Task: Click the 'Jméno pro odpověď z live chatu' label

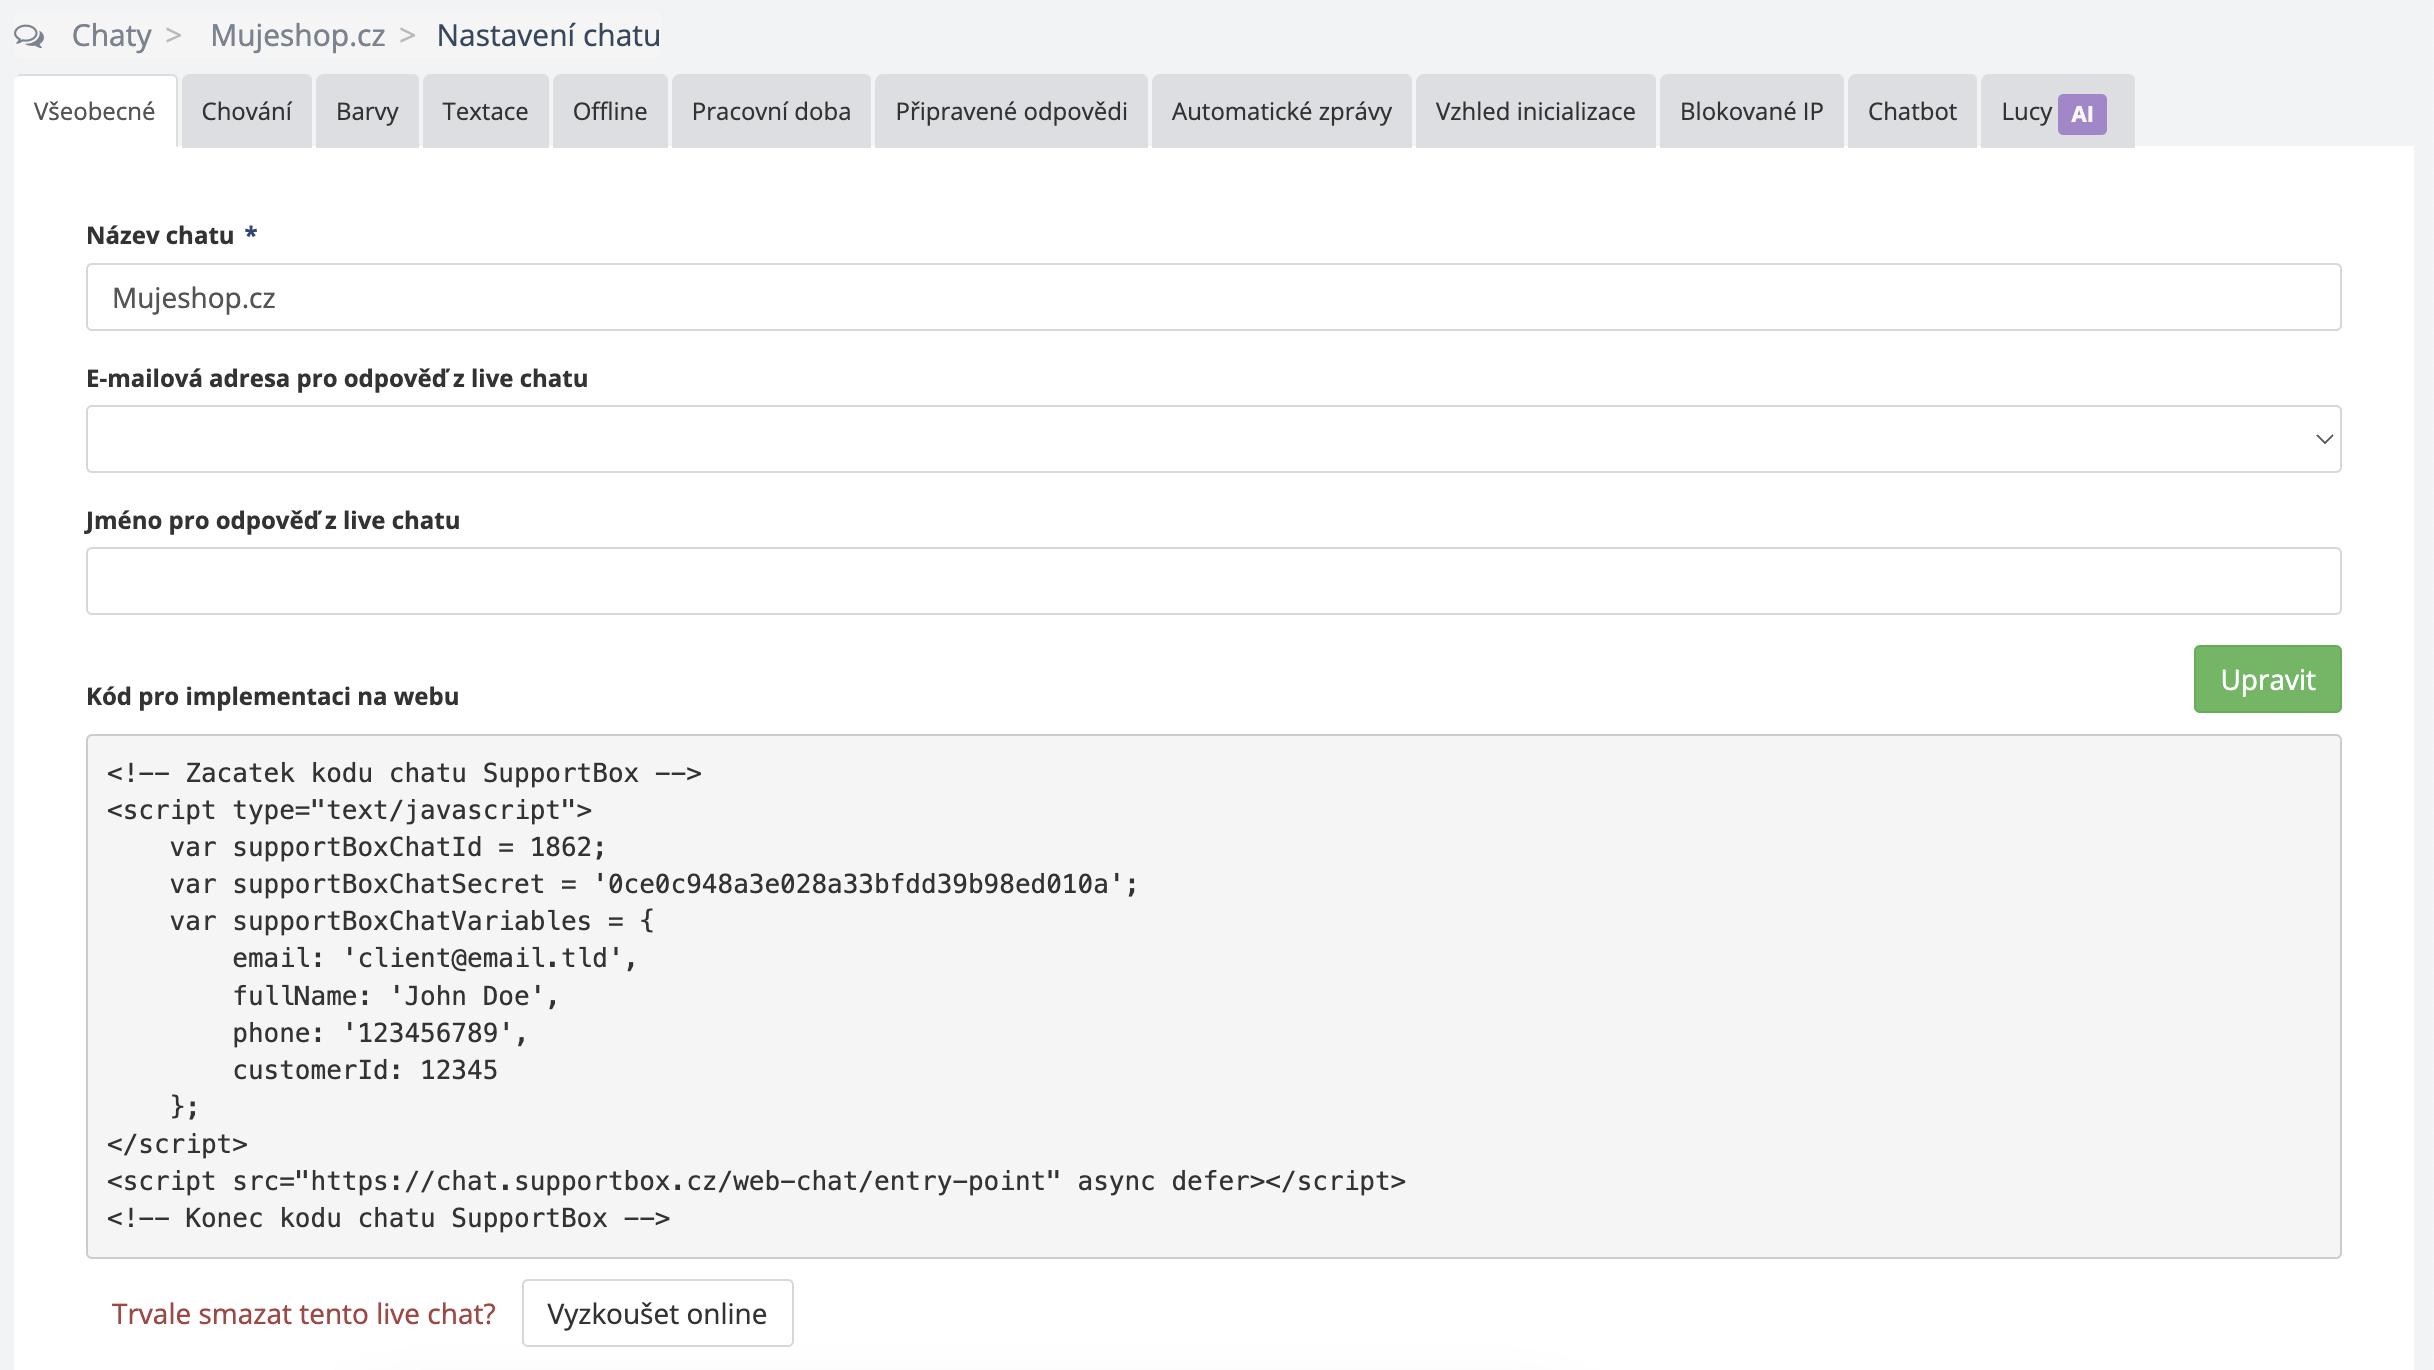Action: 273,520
